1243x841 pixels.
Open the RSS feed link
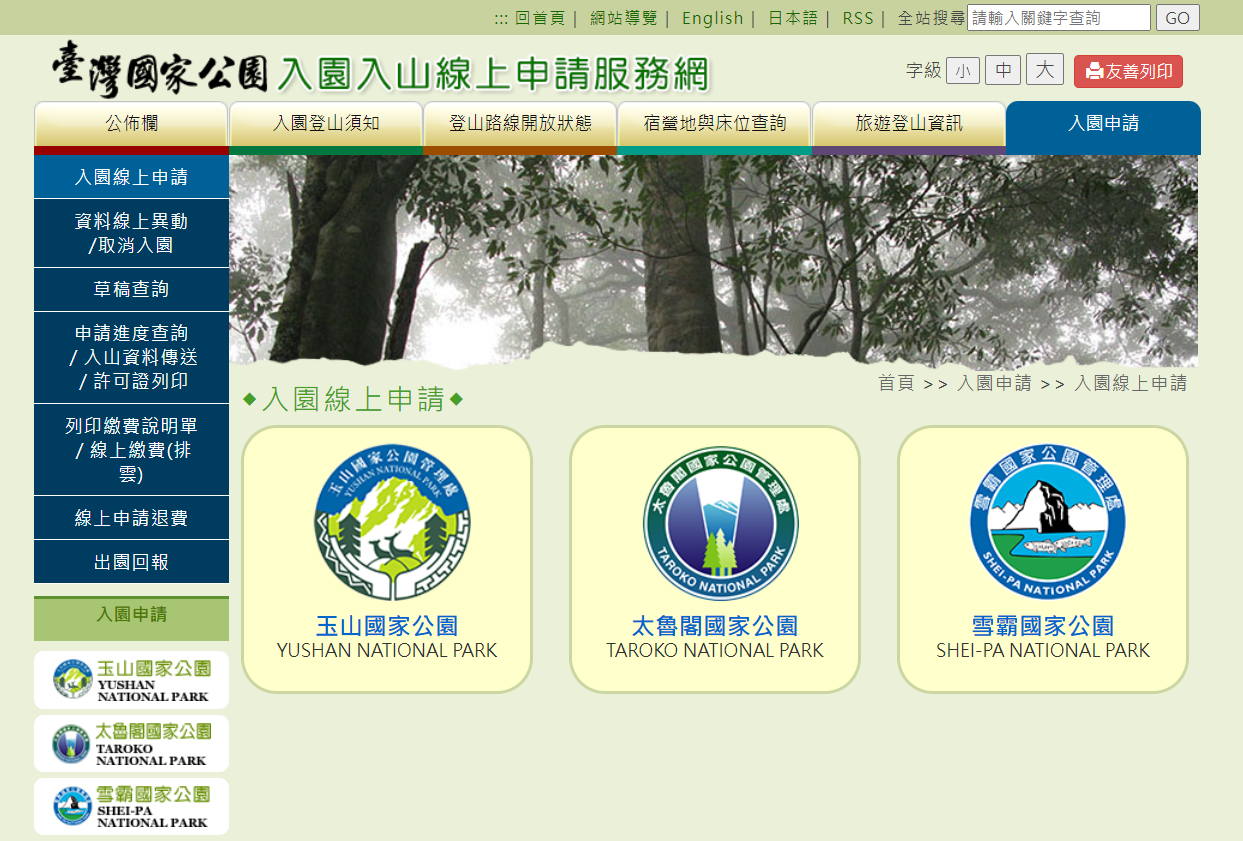[x=858, y=18]
